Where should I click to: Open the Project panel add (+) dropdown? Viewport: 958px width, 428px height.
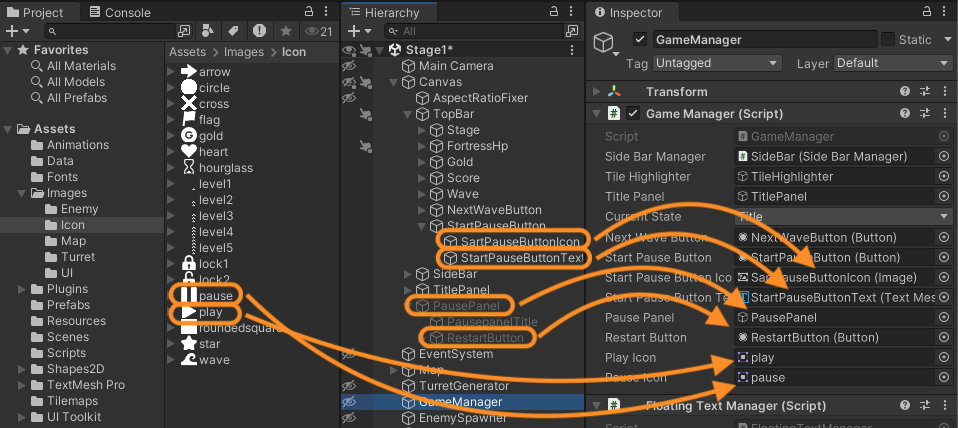click(x=17, y=31)
